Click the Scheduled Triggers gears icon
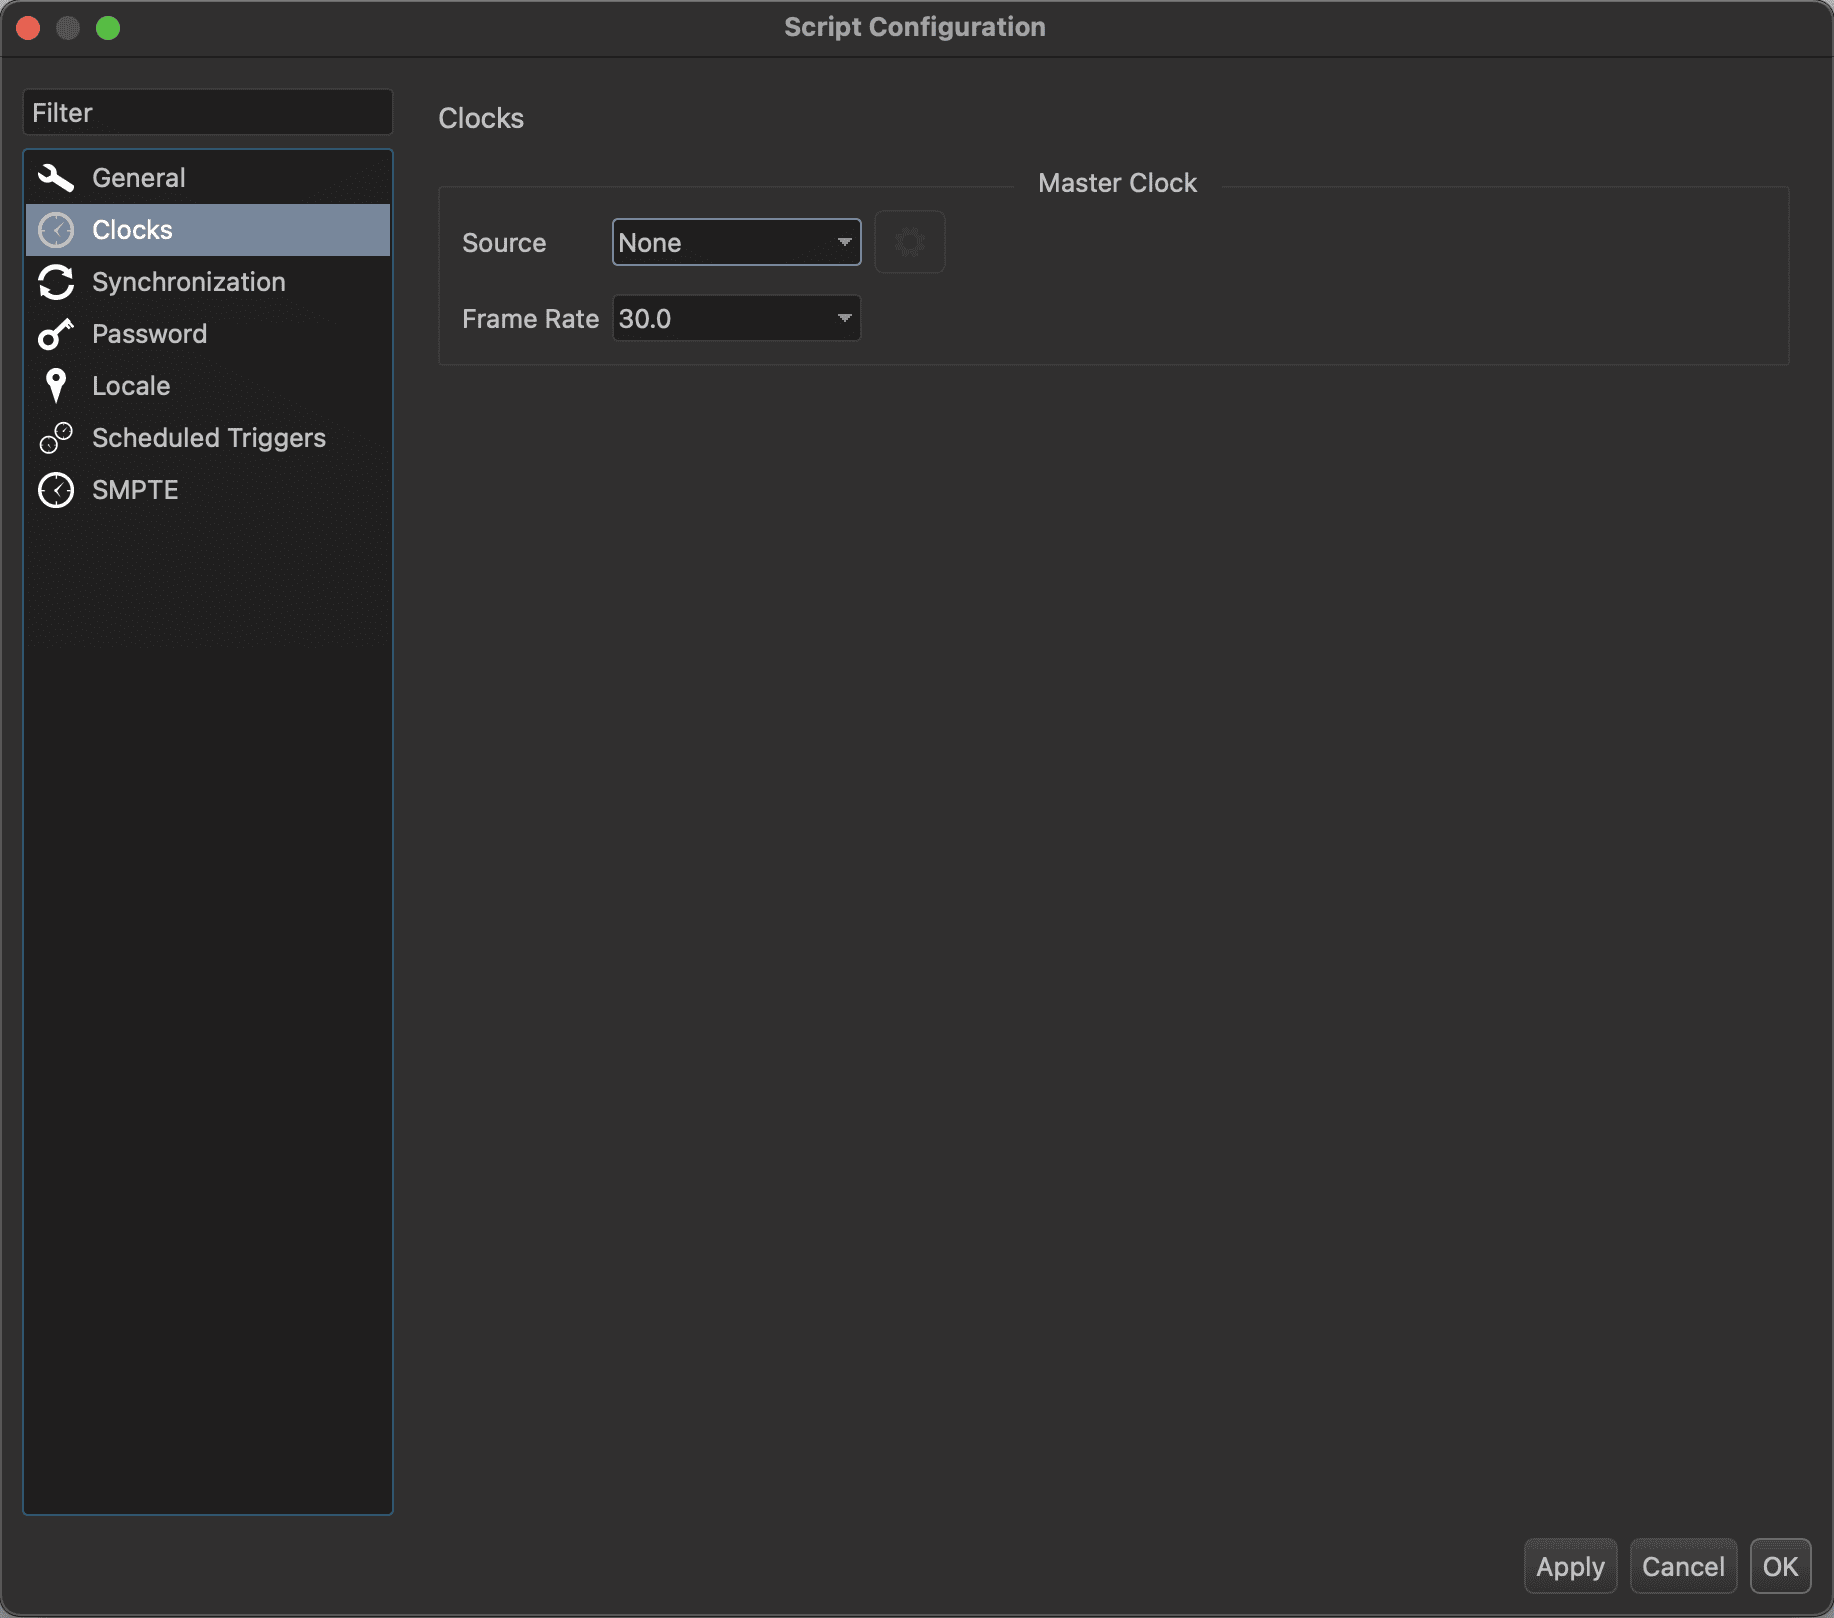Screen dimensions: 1834x1618 pyautogui.click(x=56, y=438)
